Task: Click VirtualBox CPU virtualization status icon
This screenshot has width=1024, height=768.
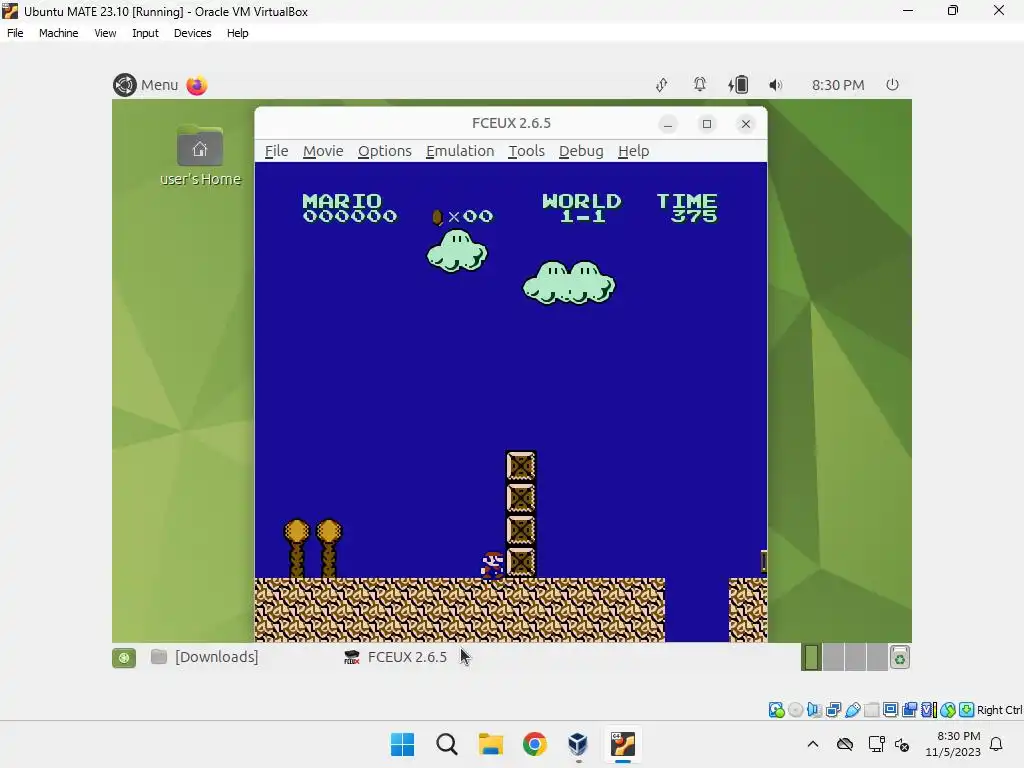Action: point(929,710)
